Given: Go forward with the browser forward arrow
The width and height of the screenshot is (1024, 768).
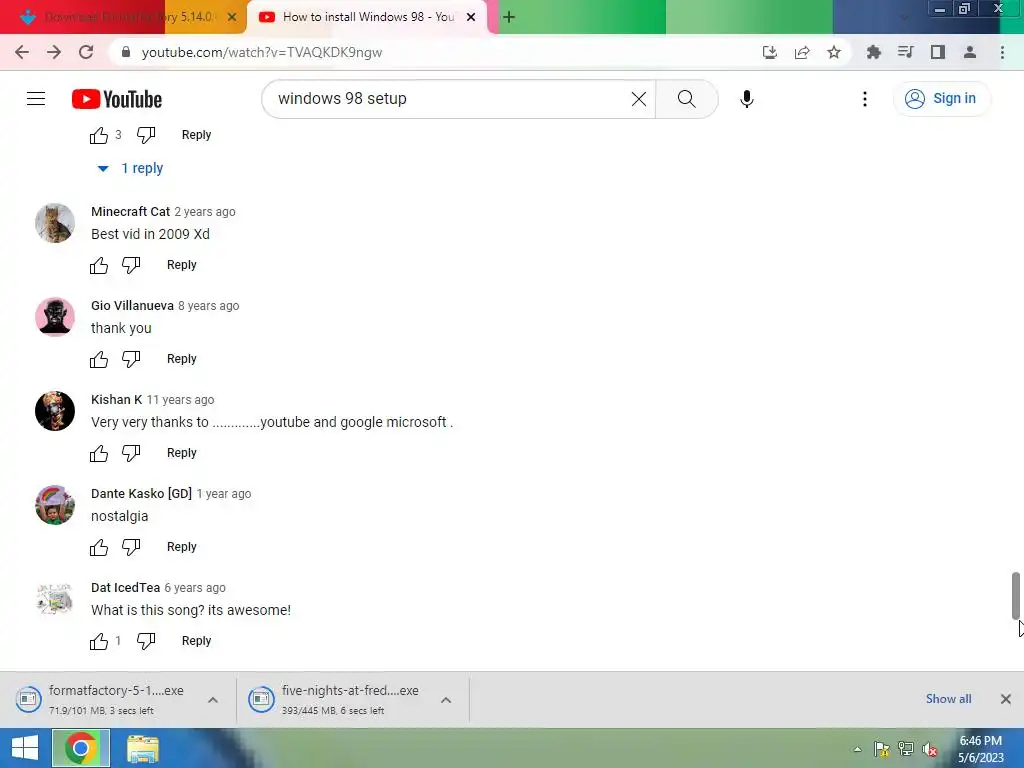Looking at the screenshot, I should tap(54, 52).
